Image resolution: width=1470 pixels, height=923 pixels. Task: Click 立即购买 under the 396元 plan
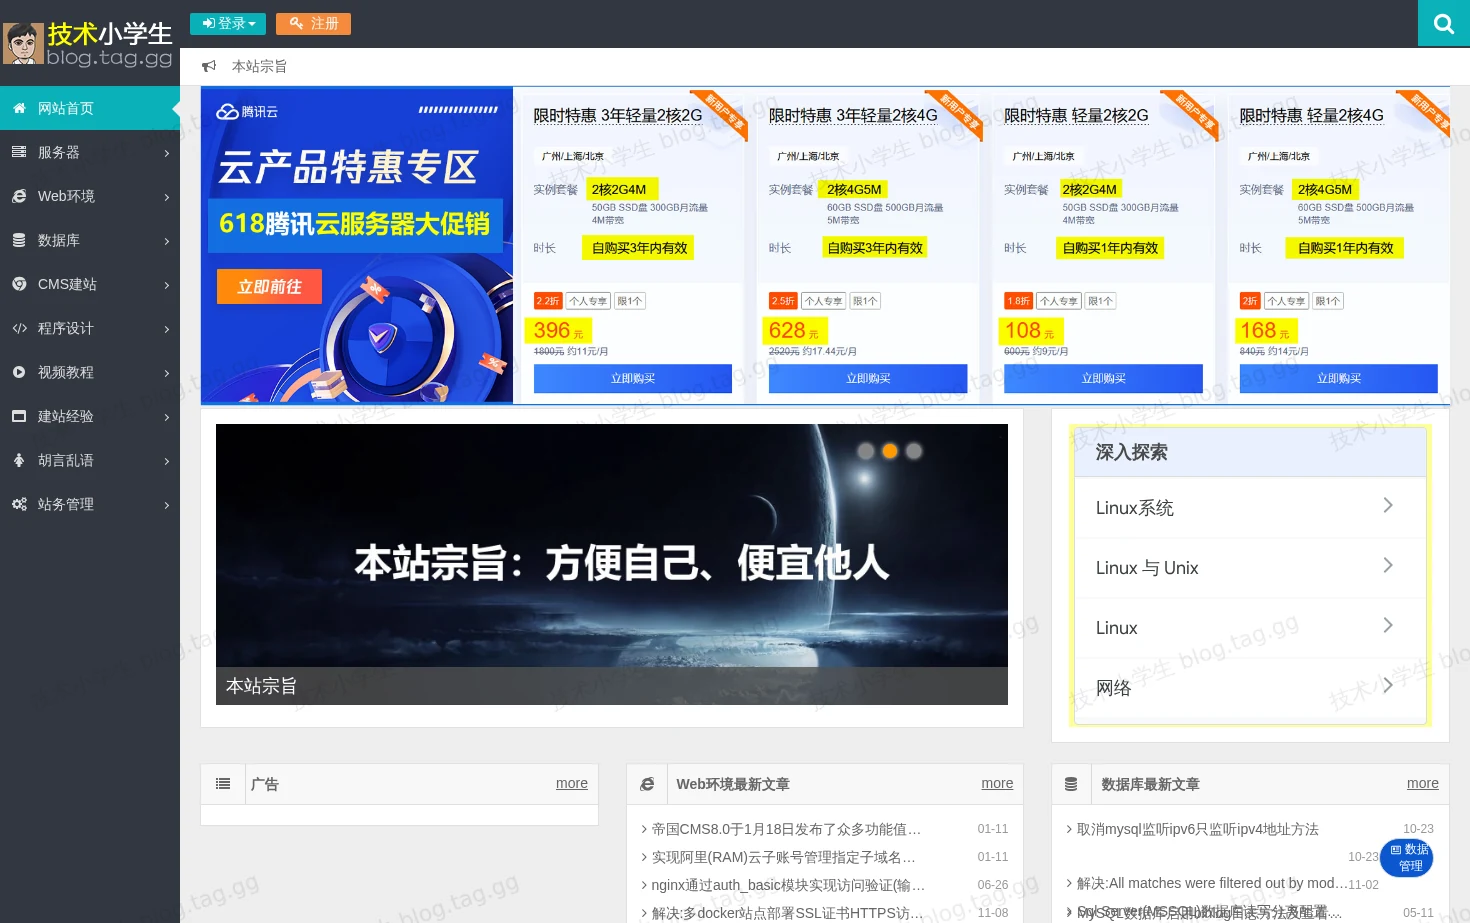633,378
